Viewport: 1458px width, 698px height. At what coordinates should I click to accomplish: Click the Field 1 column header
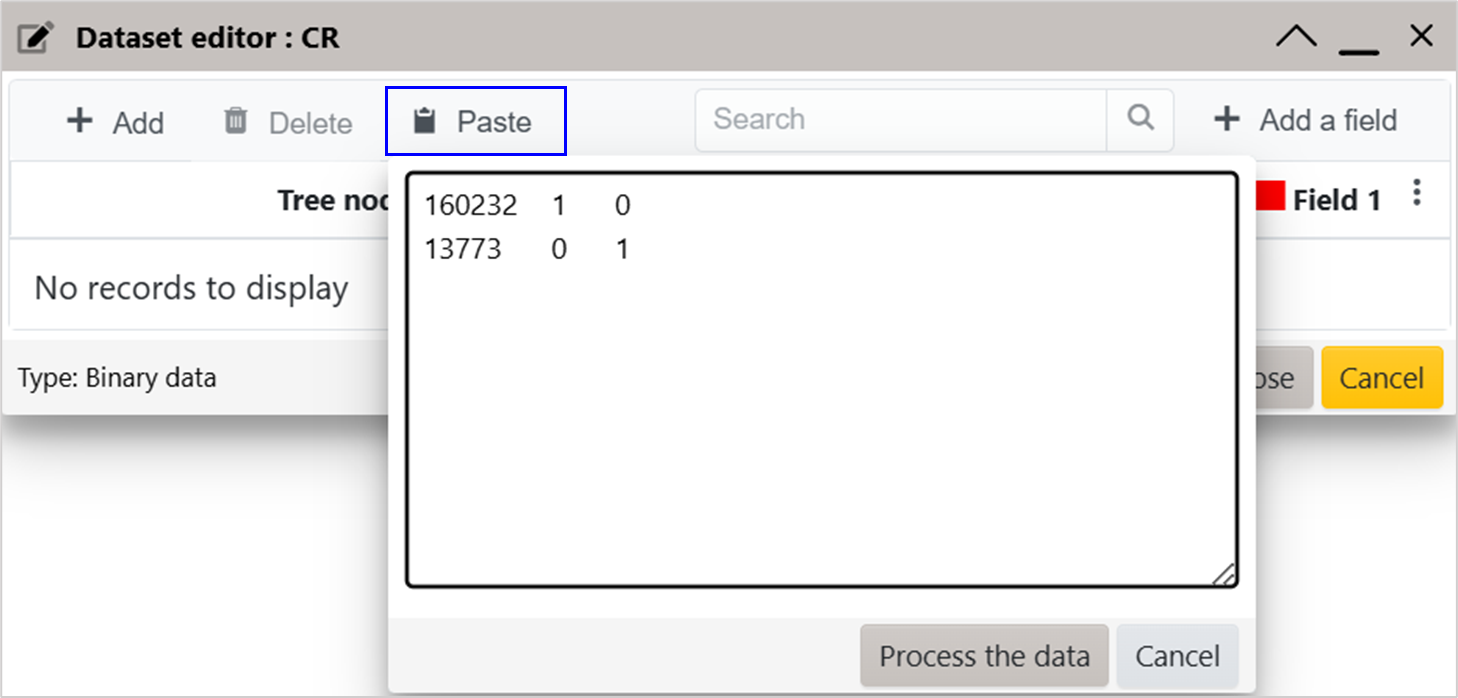click(1336, 200)
